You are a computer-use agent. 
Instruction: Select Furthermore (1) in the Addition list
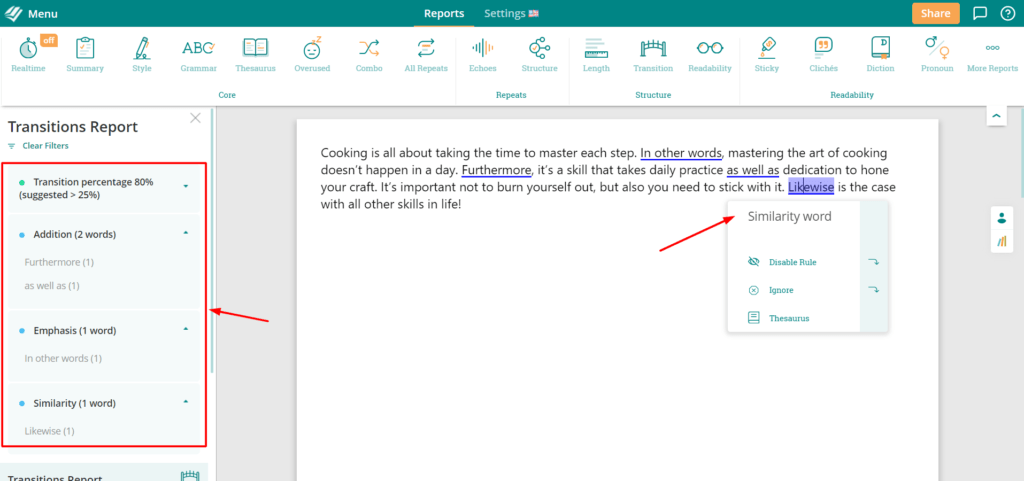(59, 263)
